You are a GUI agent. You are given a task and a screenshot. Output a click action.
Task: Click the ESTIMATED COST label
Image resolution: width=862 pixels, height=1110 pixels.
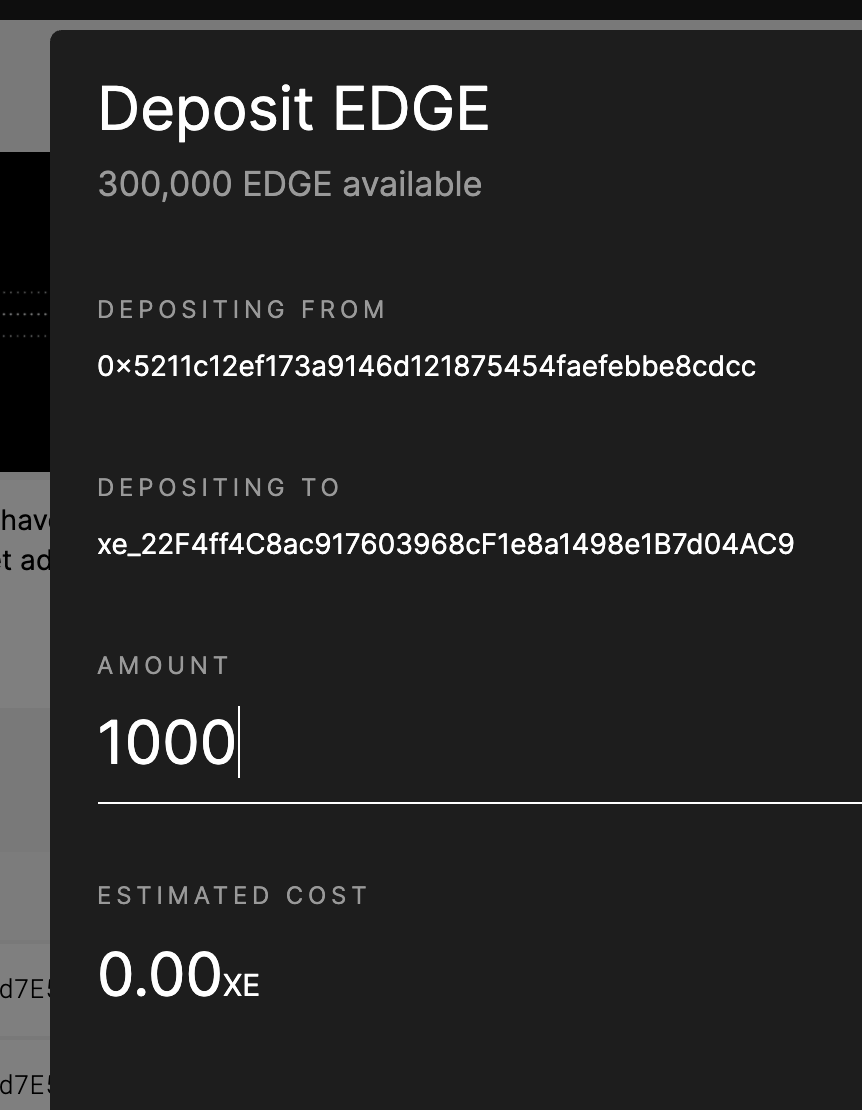click(232, 895)
